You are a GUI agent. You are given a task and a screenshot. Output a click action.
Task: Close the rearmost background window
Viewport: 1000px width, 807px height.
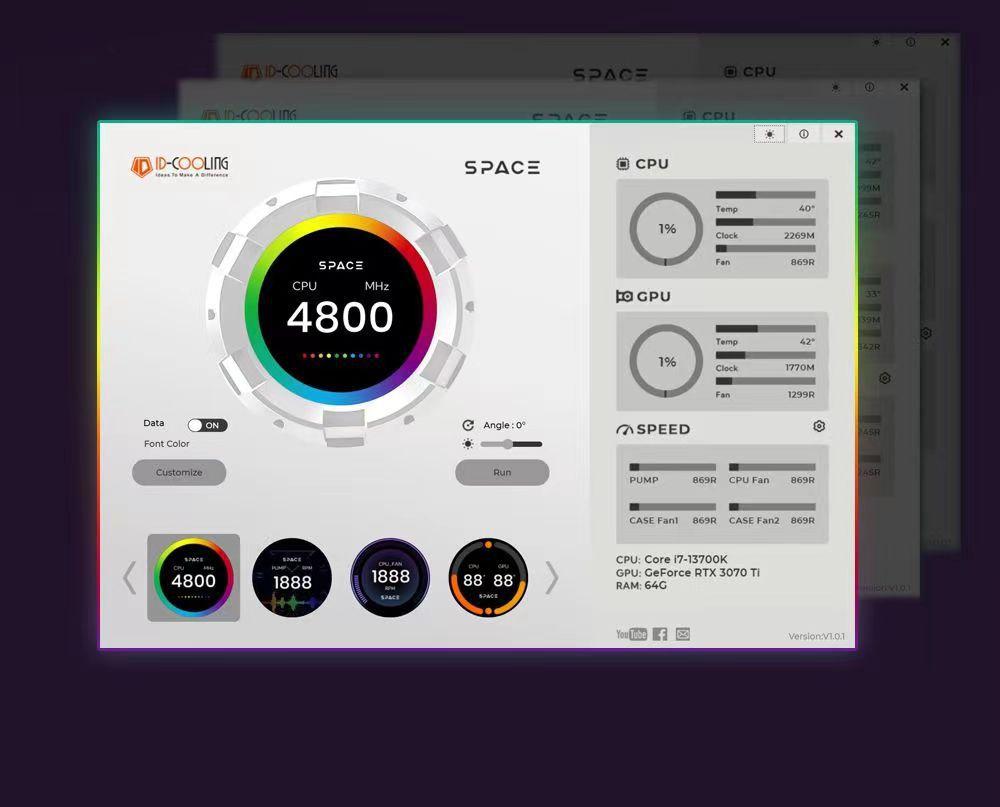[x=945, y=42]
